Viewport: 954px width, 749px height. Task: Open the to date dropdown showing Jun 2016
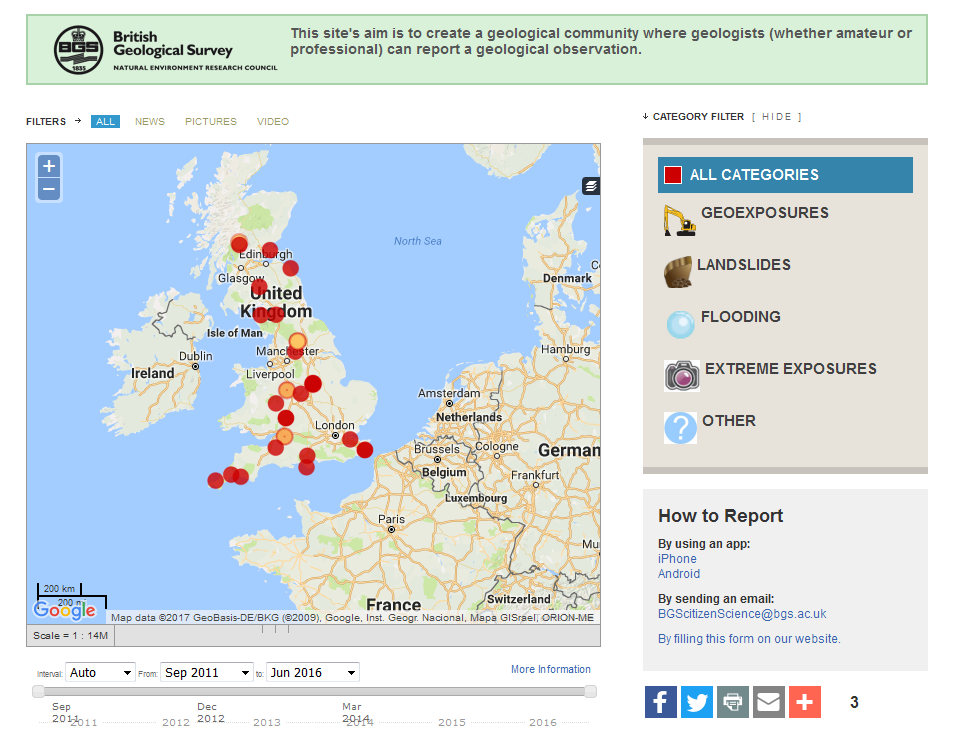point(312,672)
